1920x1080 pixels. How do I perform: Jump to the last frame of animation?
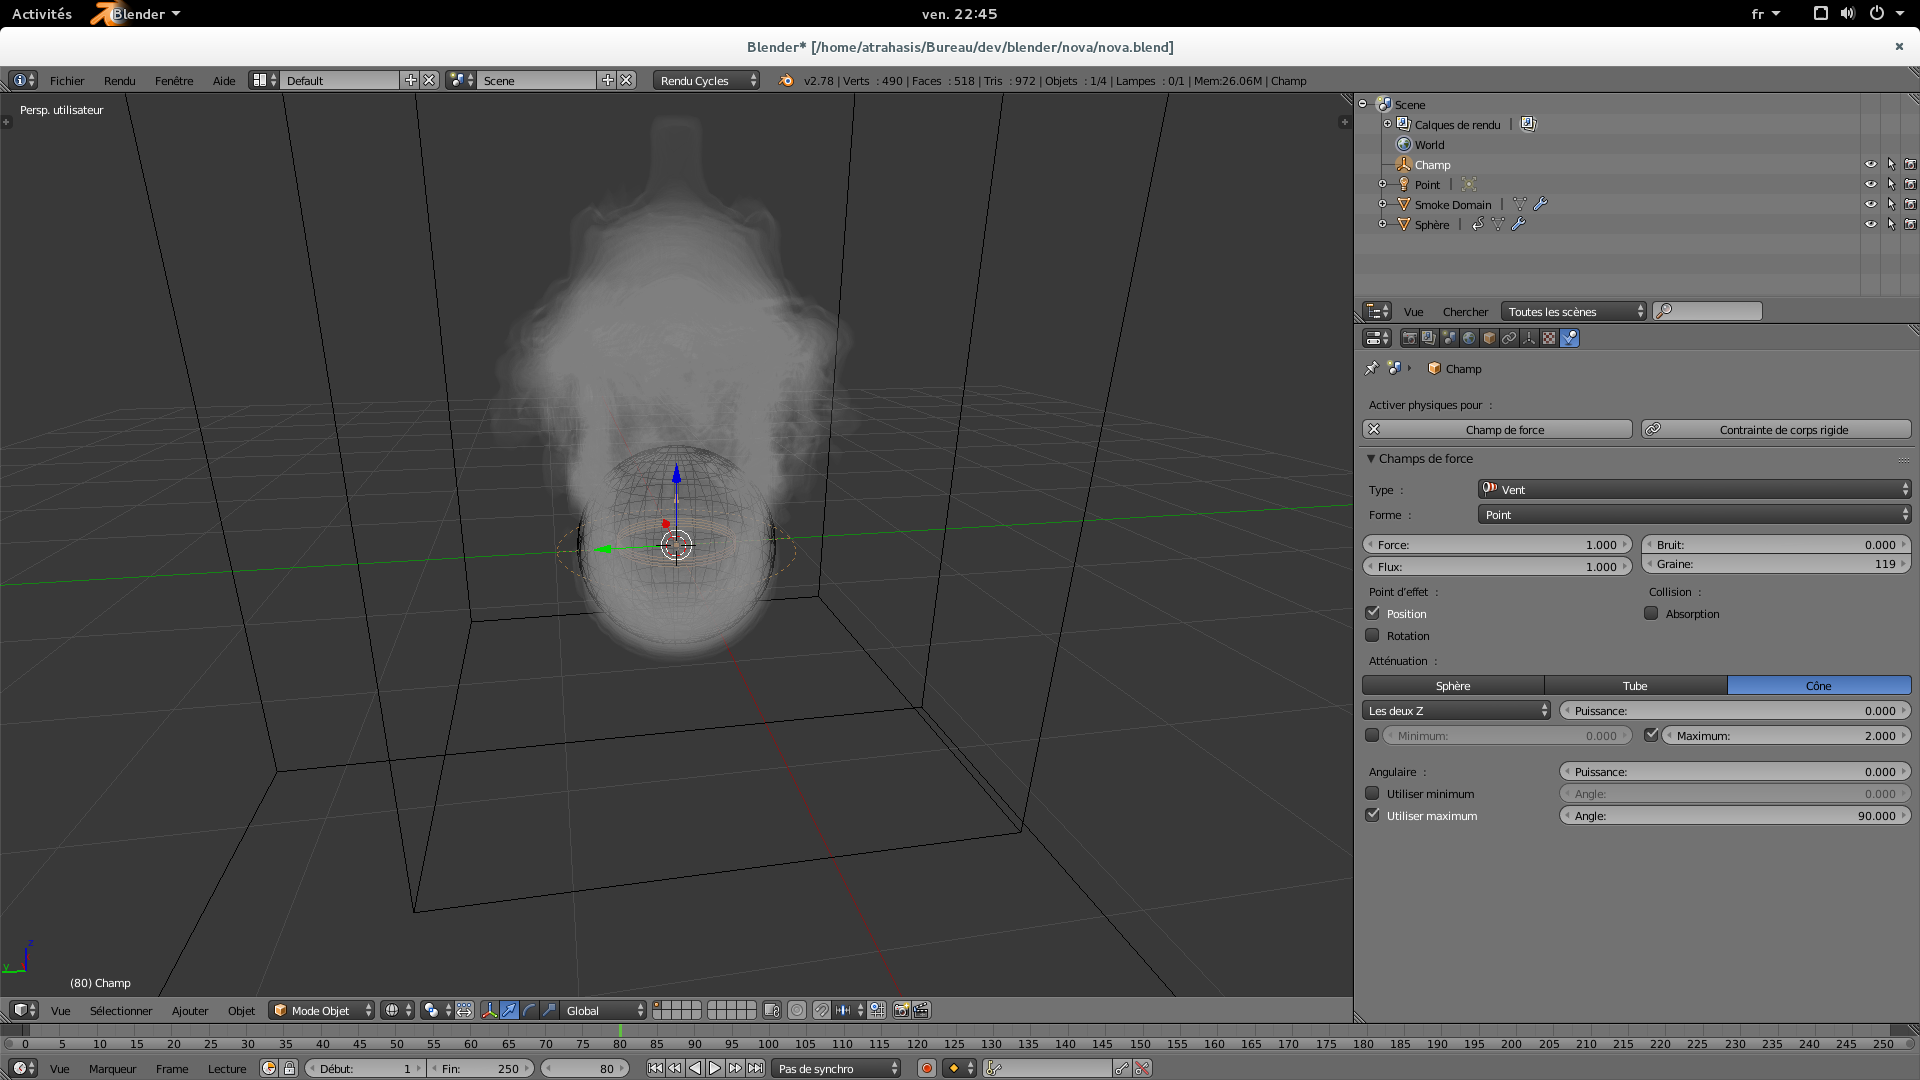(755, 1068)
